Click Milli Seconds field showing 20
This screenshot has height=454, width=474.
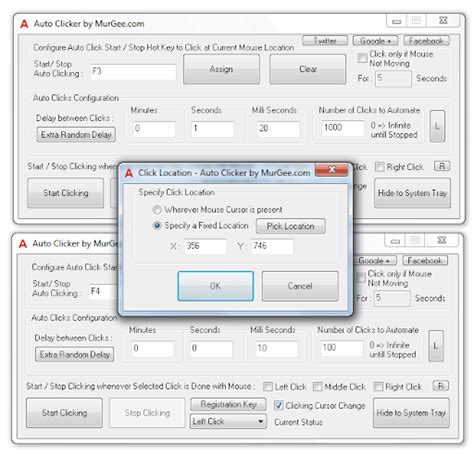point(278,129)
